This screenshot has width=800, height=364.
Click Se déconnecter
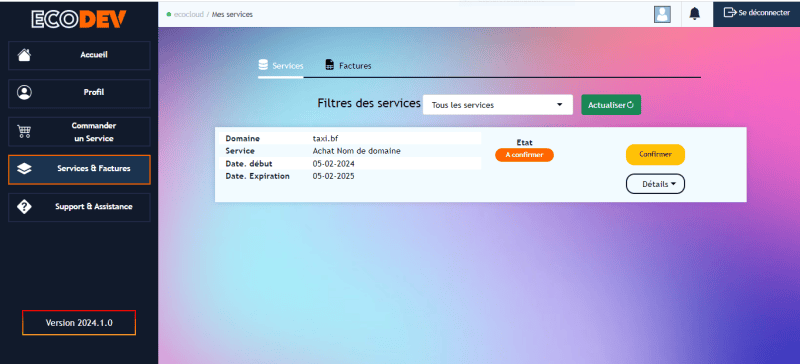click(x=757, y=13)
